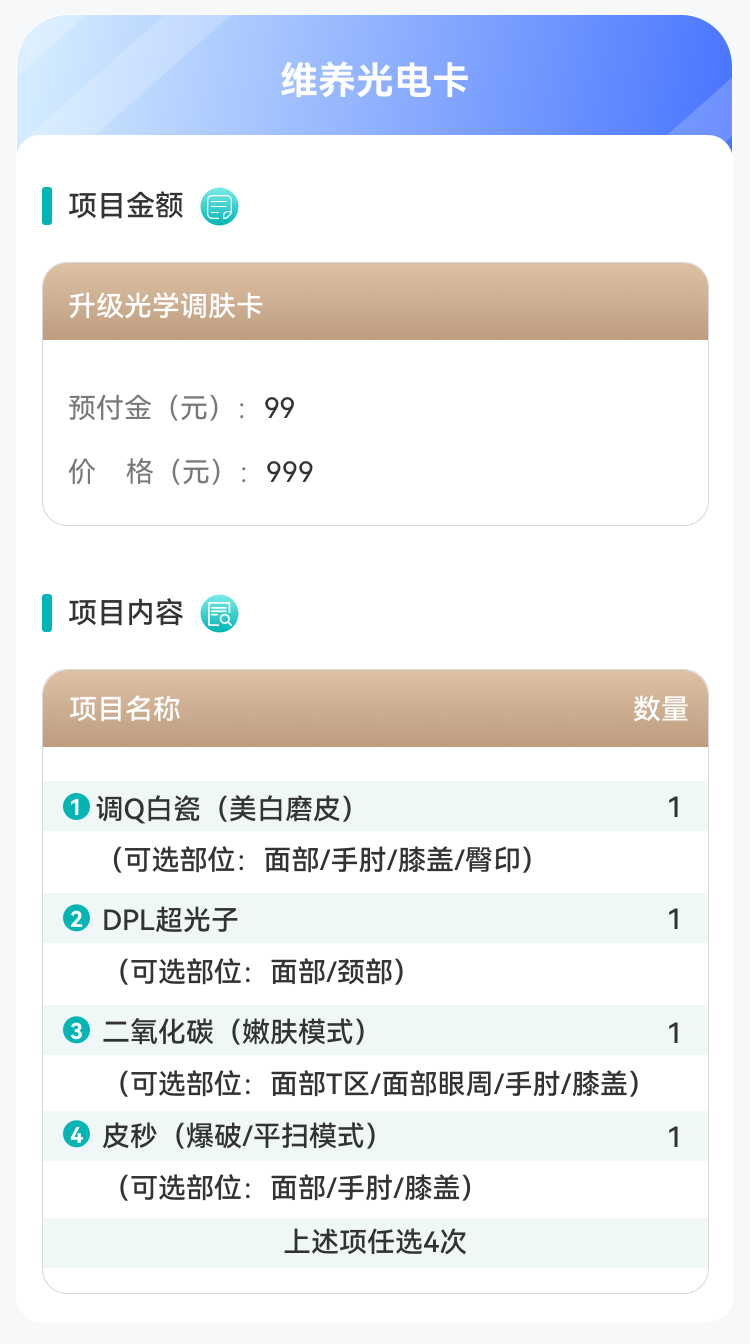The image size is (750, 1344).
Task: Select the 皮秒（爆破/平扫模式）item name
Action: click(x=240, y=1136)
